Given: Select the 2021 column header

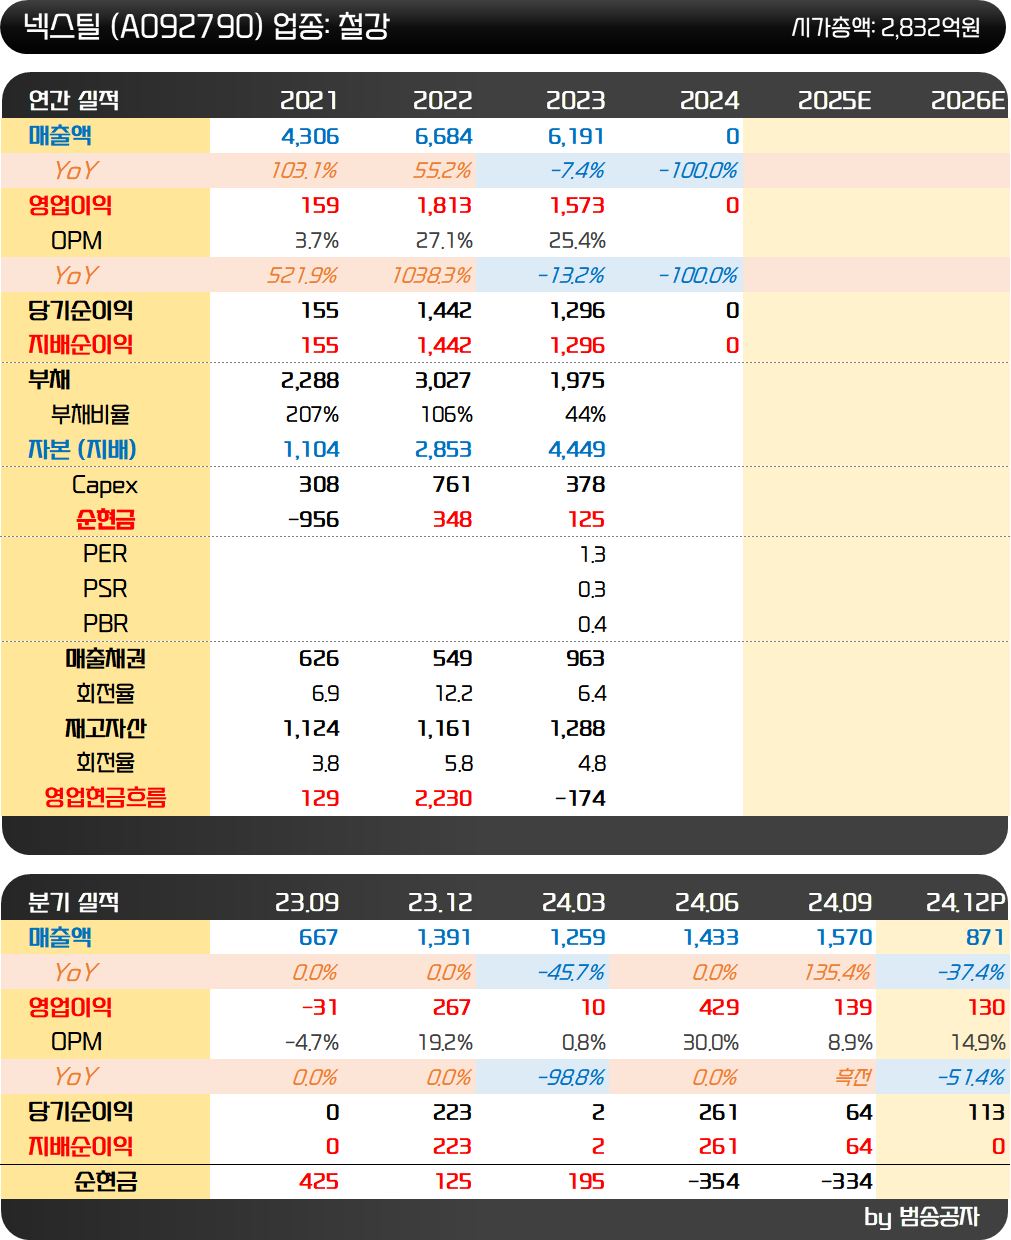Looking at the screenshot, I should coord(309,100).
